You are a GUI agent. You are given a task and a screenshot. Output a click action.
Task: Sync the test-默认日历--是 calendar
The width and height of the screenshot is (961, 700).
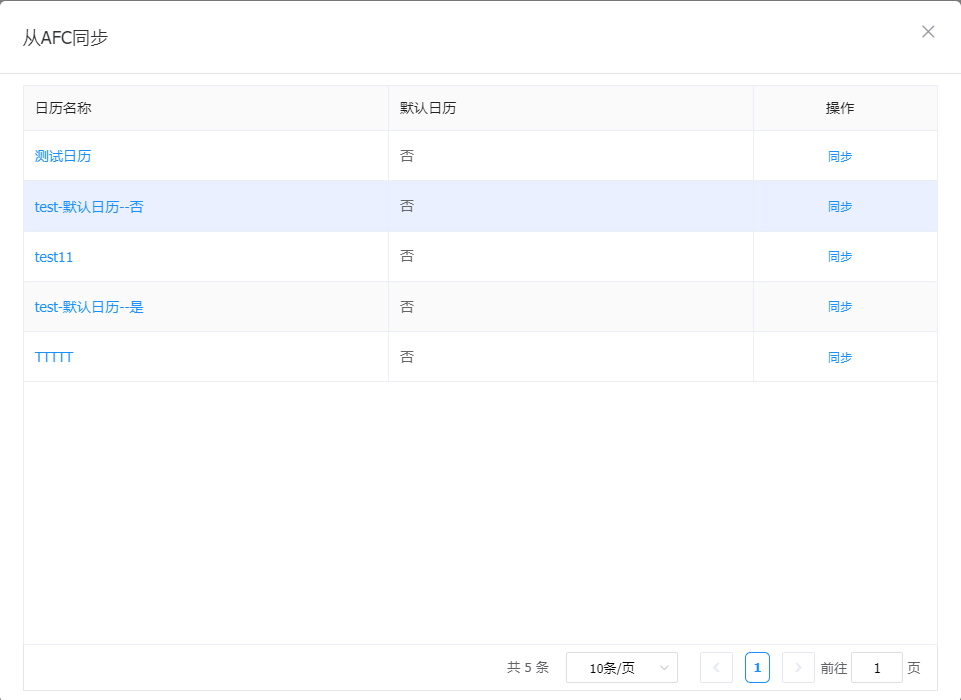coord(840,307)
